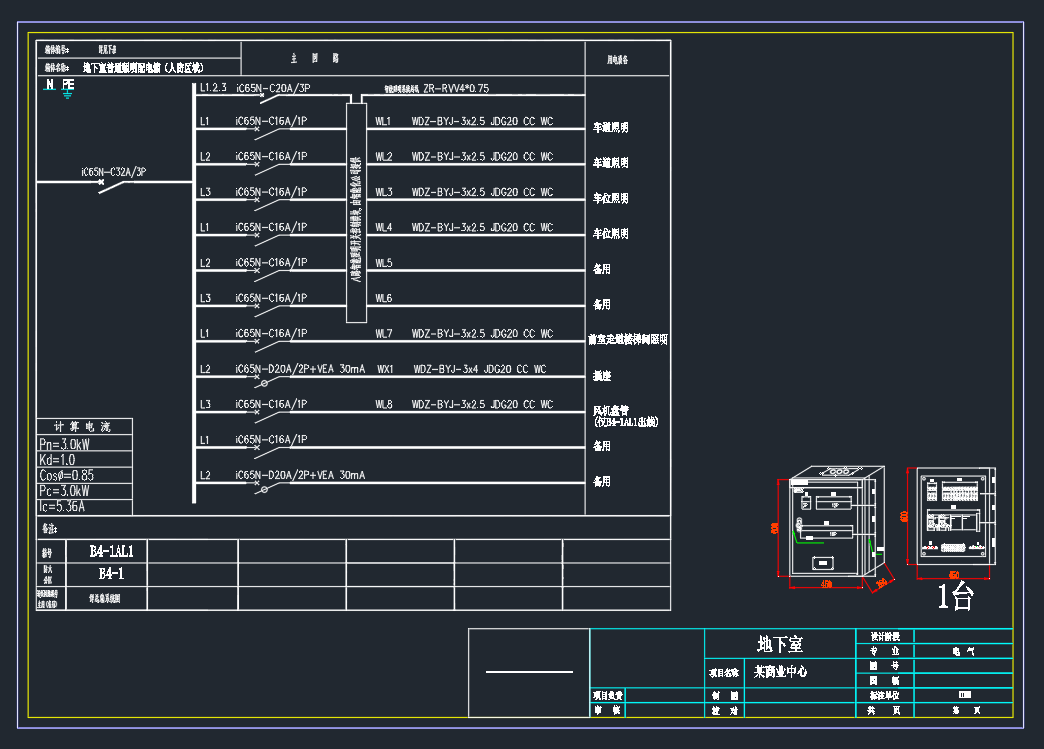Click the 车道照明 label in WL1 row
The width and height of the screenshot is (1044, 749).
[x=611, y=127]
